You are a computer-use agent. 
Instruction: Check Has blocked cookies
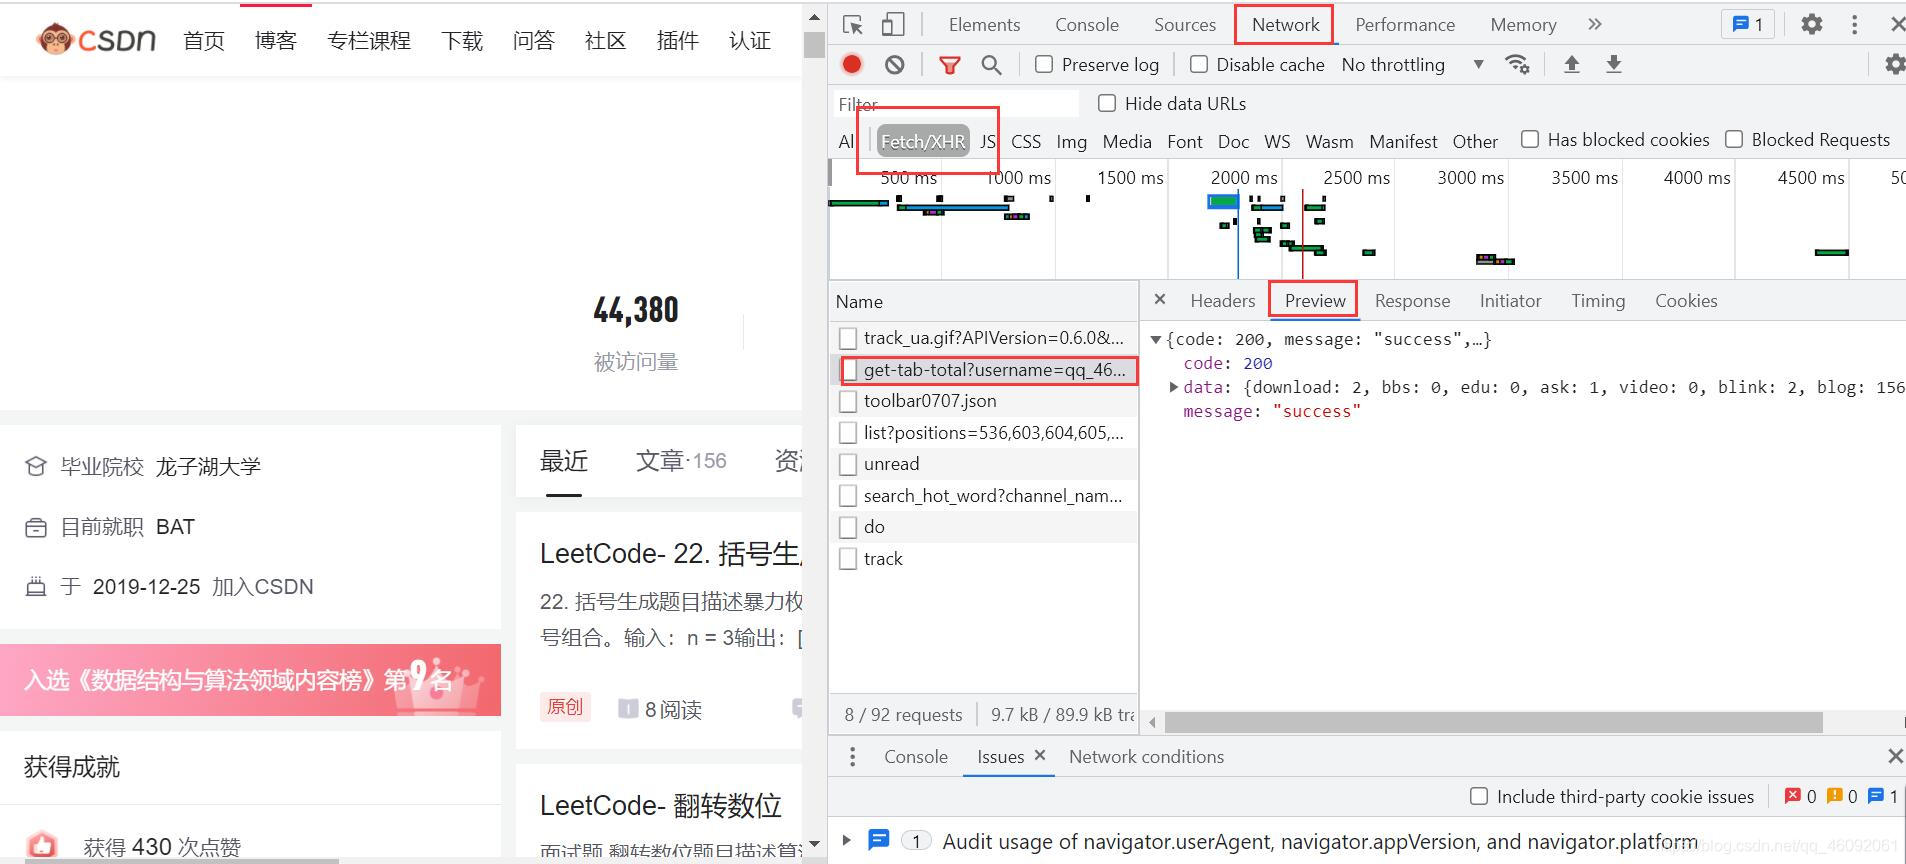(1530, 139)
